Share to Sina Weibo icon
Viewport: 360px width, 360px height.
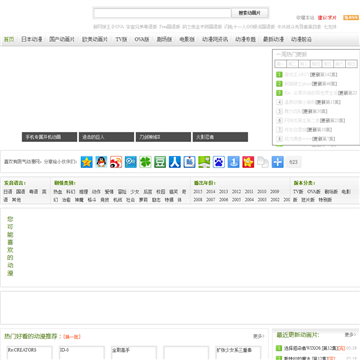[x=116, y=162]
